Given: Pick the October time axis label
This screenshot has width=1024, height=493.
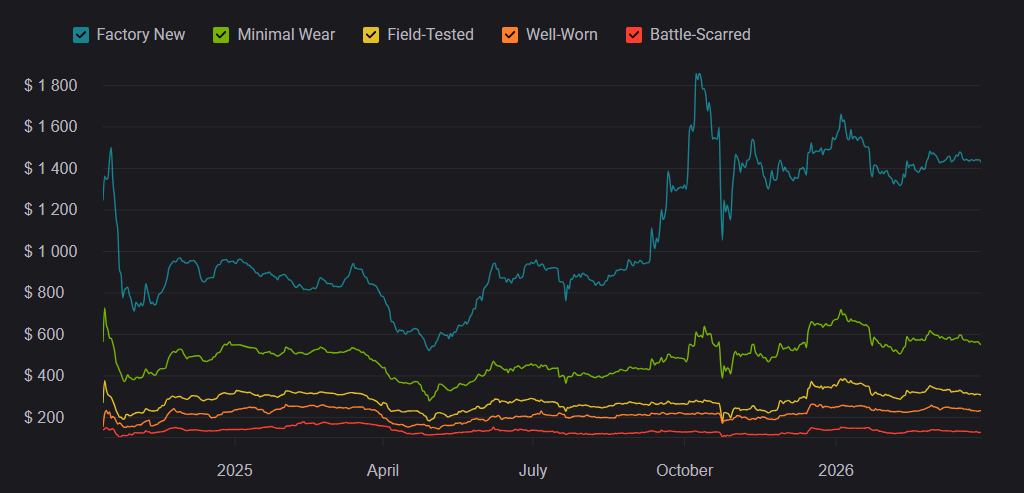Looking at the screenshot, I should coord(685,470).
